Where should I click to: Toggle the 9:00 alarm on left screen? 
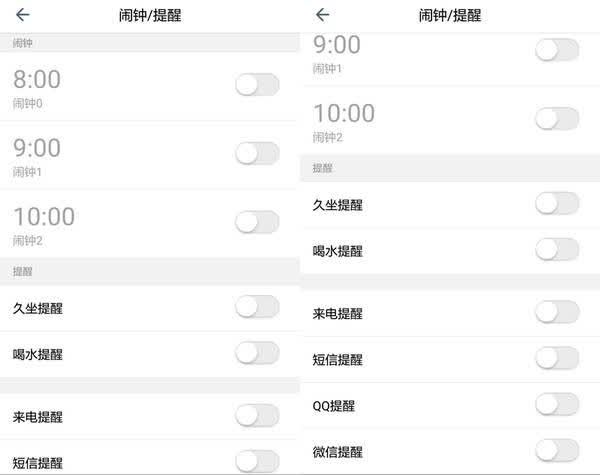pos(257,153)
